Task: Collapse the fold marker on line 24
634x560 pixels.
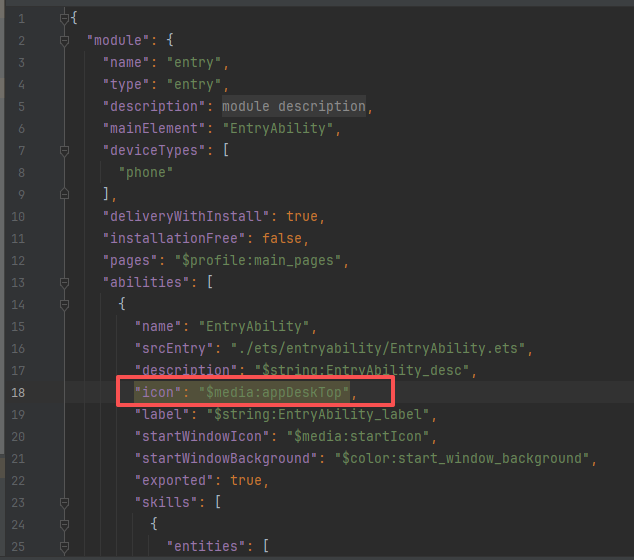Action: pyautogui.click(x=64, y=524)
